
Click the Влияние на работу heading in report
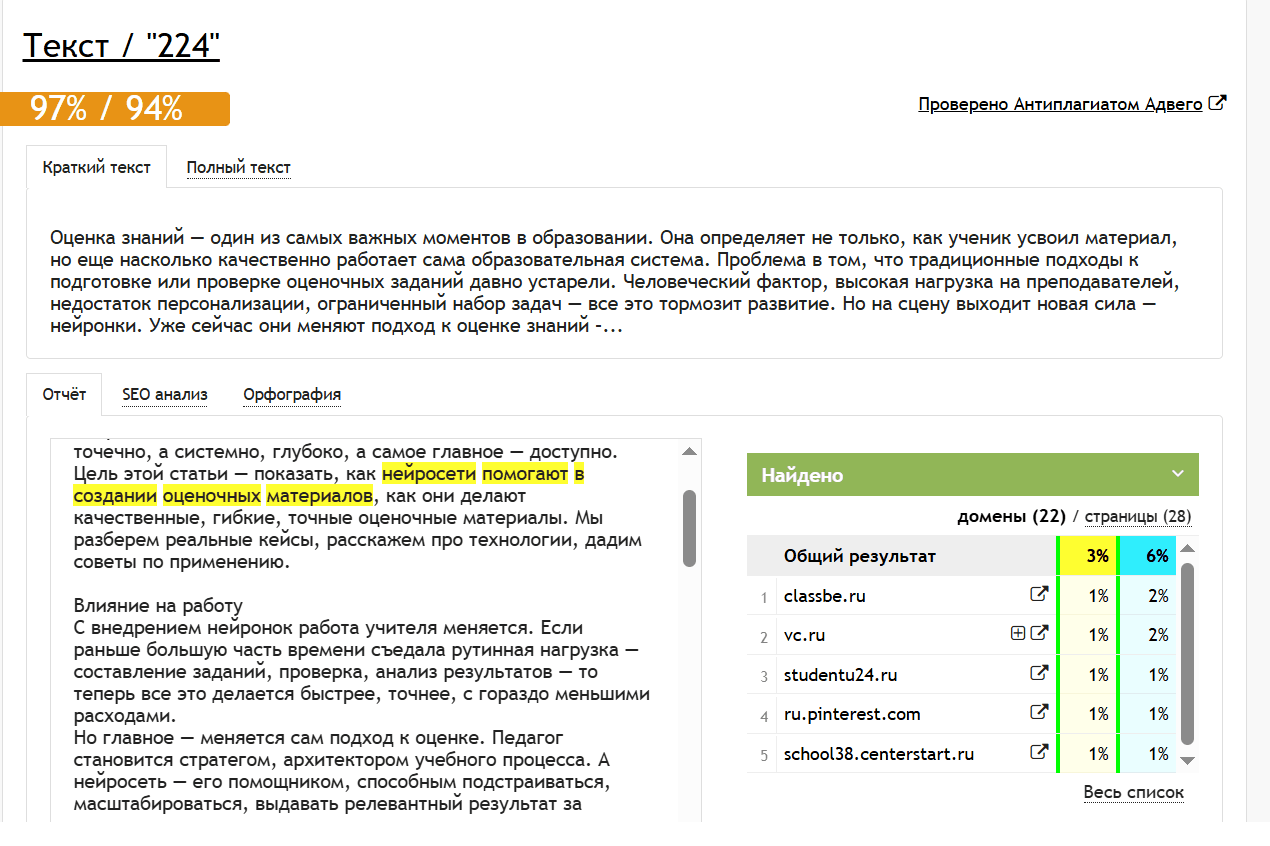[158, 606]
